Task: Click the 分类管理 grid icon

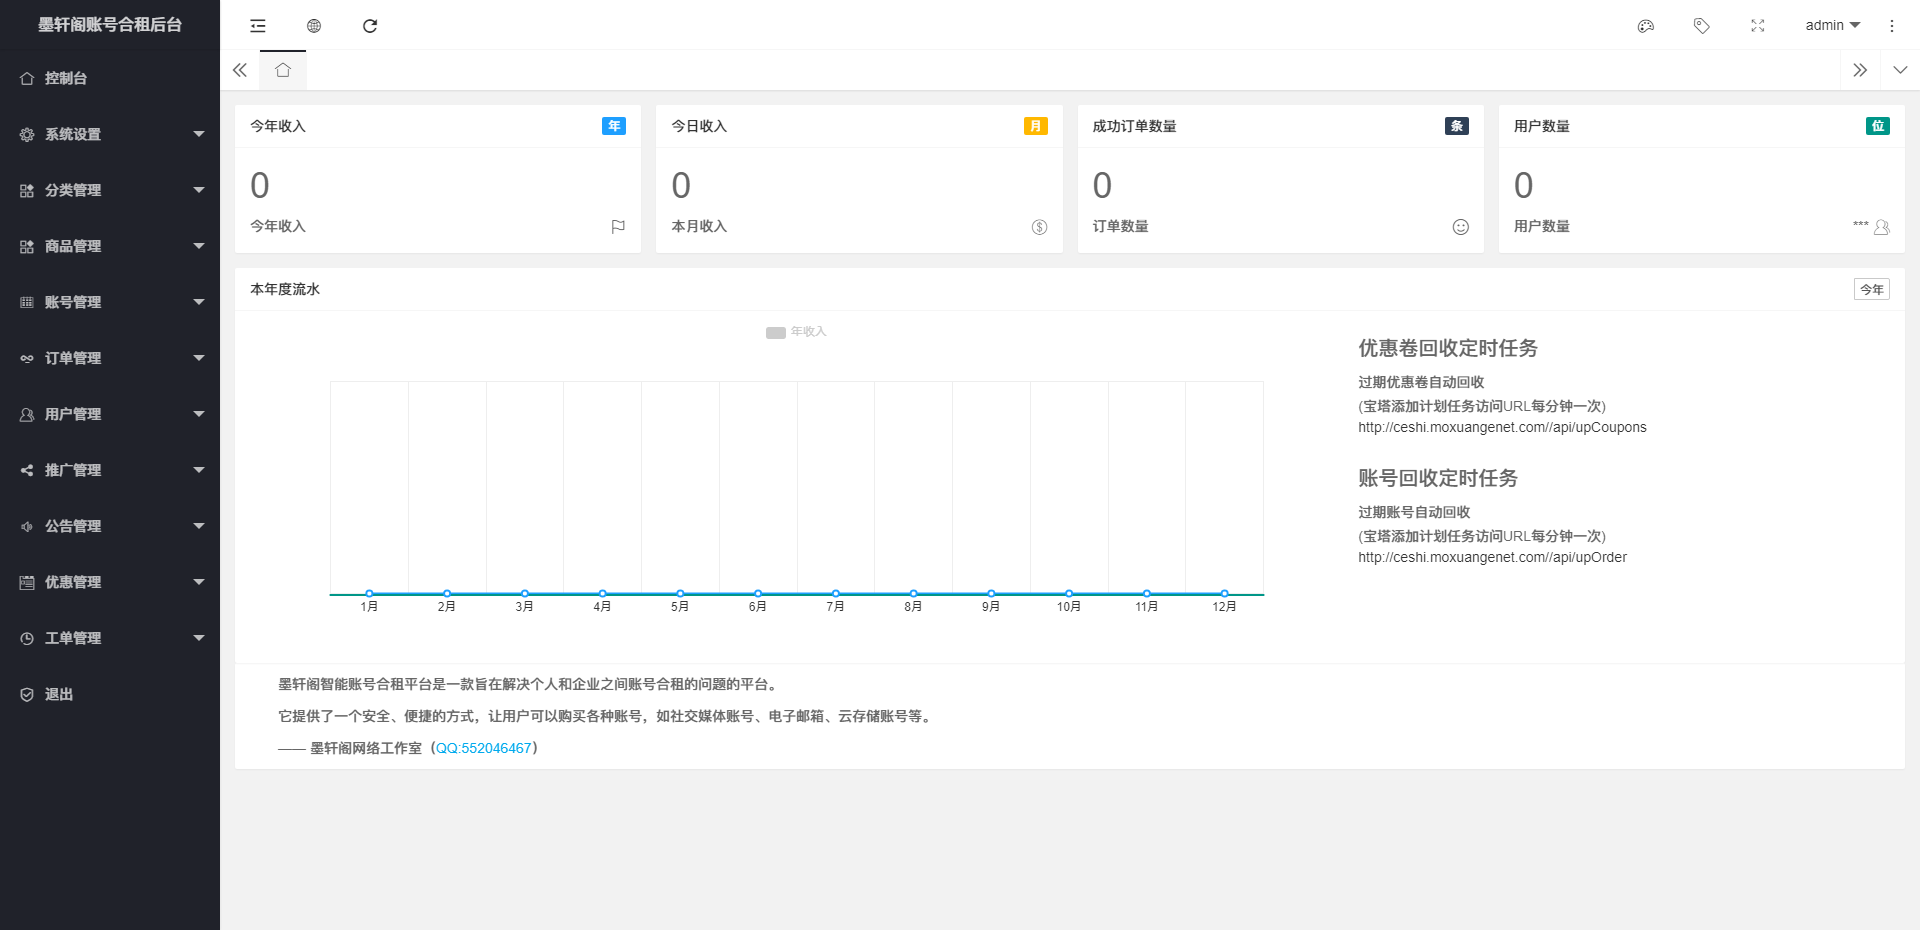Action: (27, 190)
